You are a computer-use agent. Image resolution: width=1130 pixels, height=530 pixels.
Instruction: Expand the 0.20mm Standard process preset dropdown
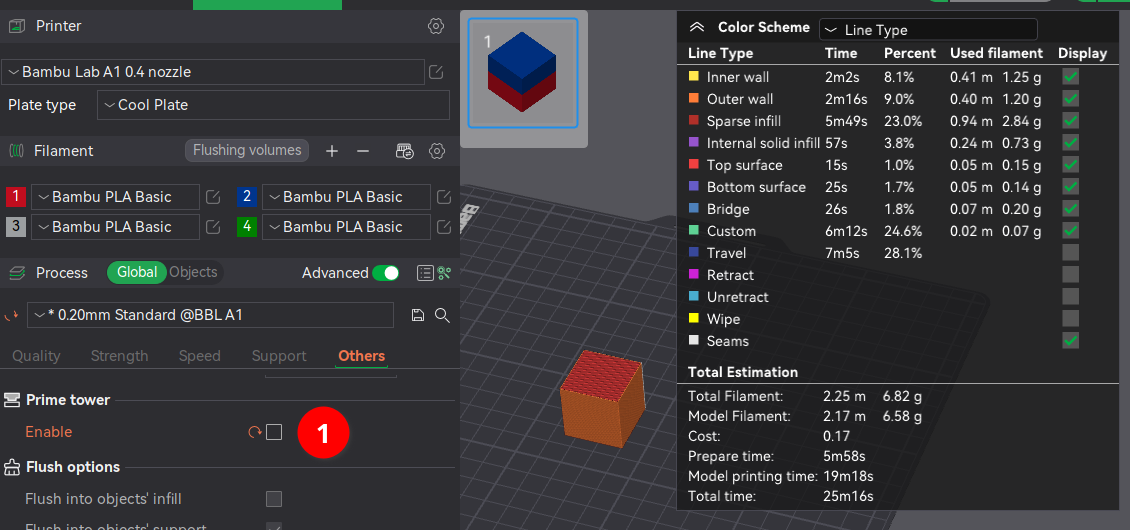tap(210, 315)
